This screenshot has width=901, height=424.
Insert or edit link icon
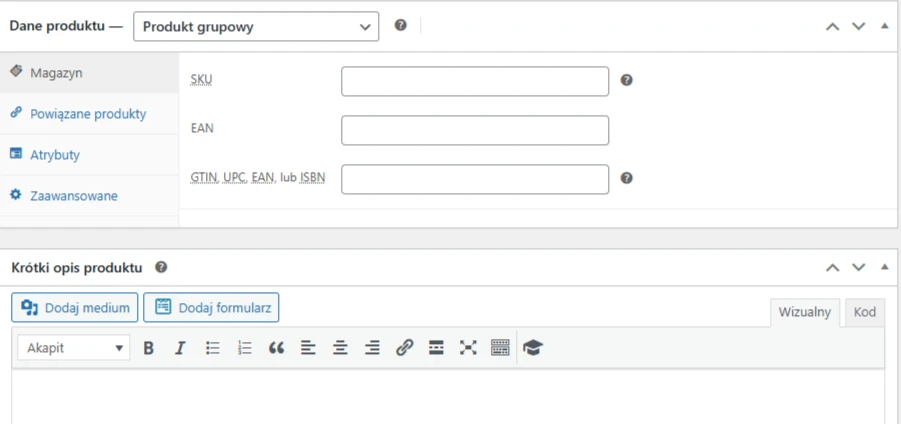[404, 348]
